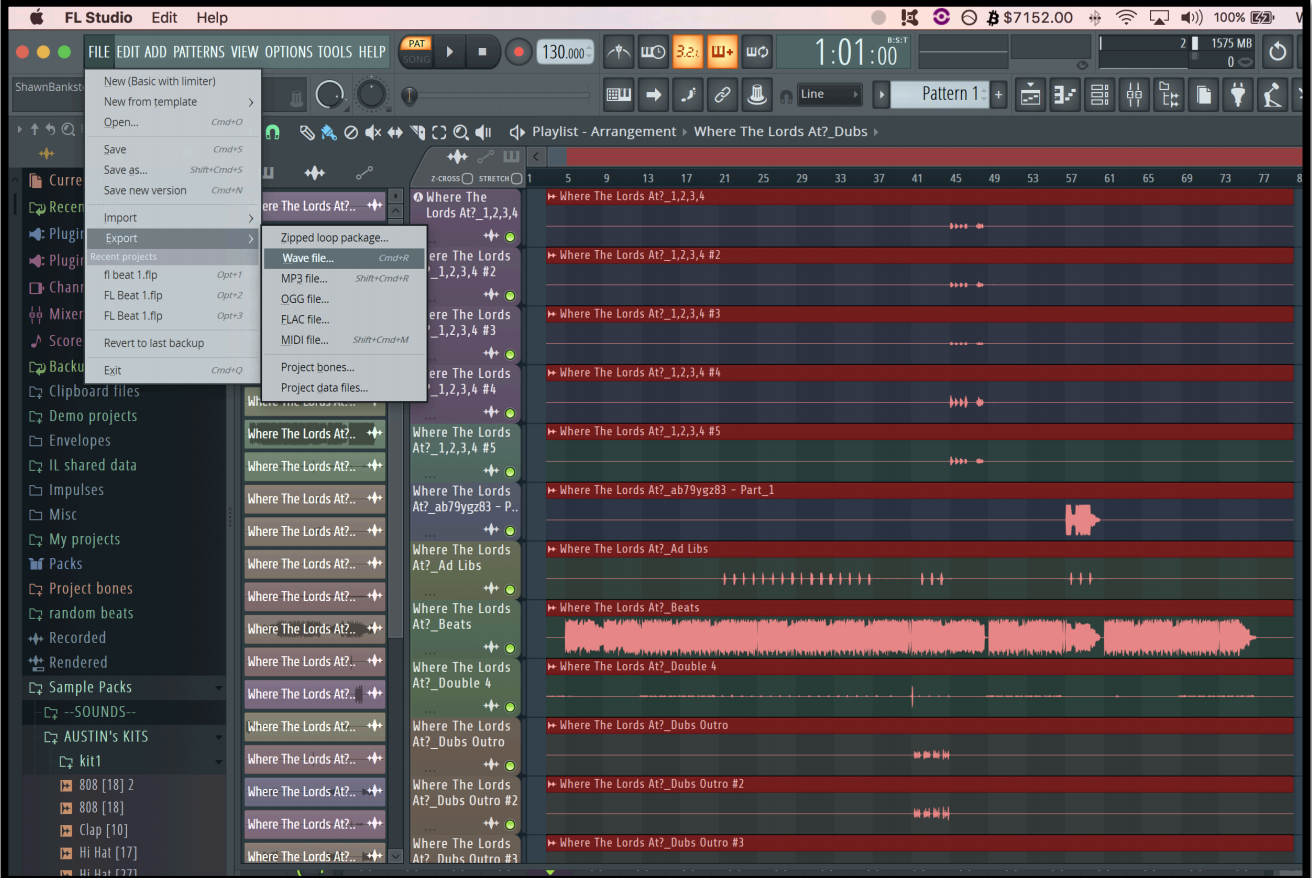This screenshot has height=878, width=1312.
Task: Open the PATTERNS menu
Action: pos(198,52)
